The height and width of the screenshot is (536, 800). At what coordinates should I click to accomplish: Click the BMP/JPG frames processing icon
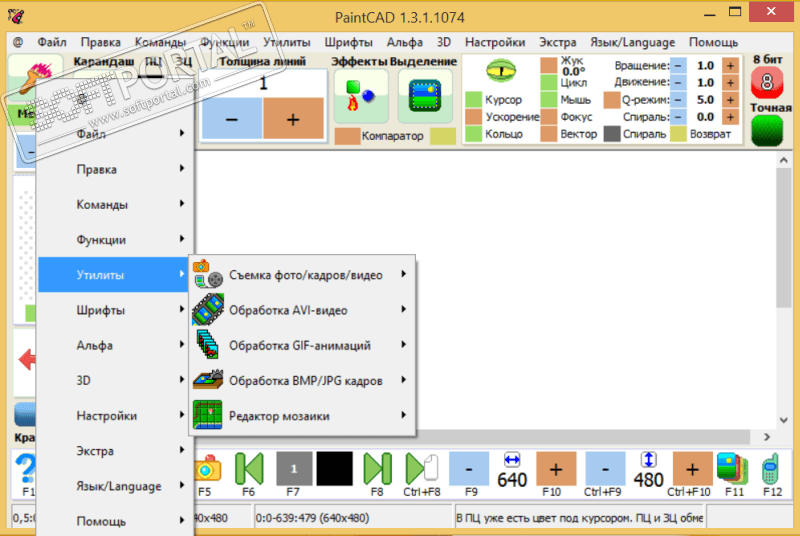208,380
